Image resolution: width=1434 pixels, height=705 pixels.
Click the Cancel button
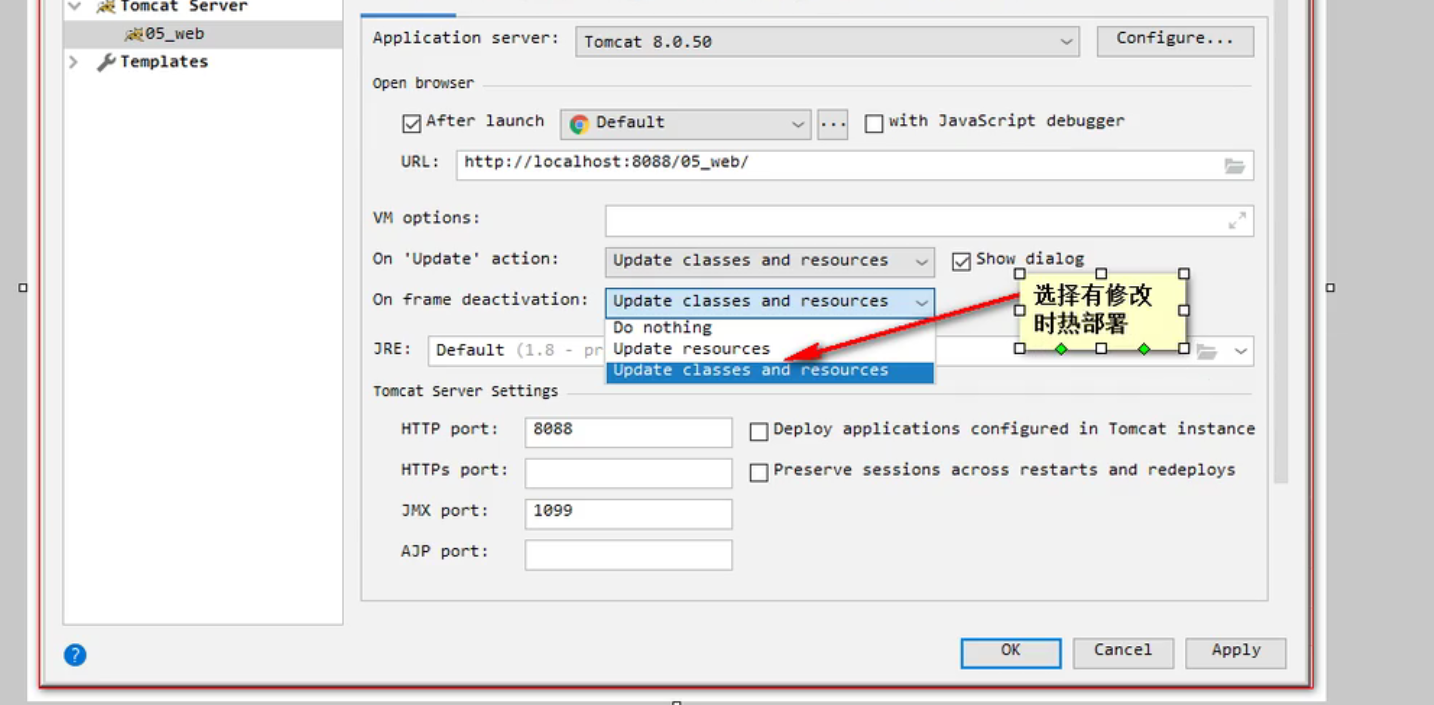coord(1123,652)
